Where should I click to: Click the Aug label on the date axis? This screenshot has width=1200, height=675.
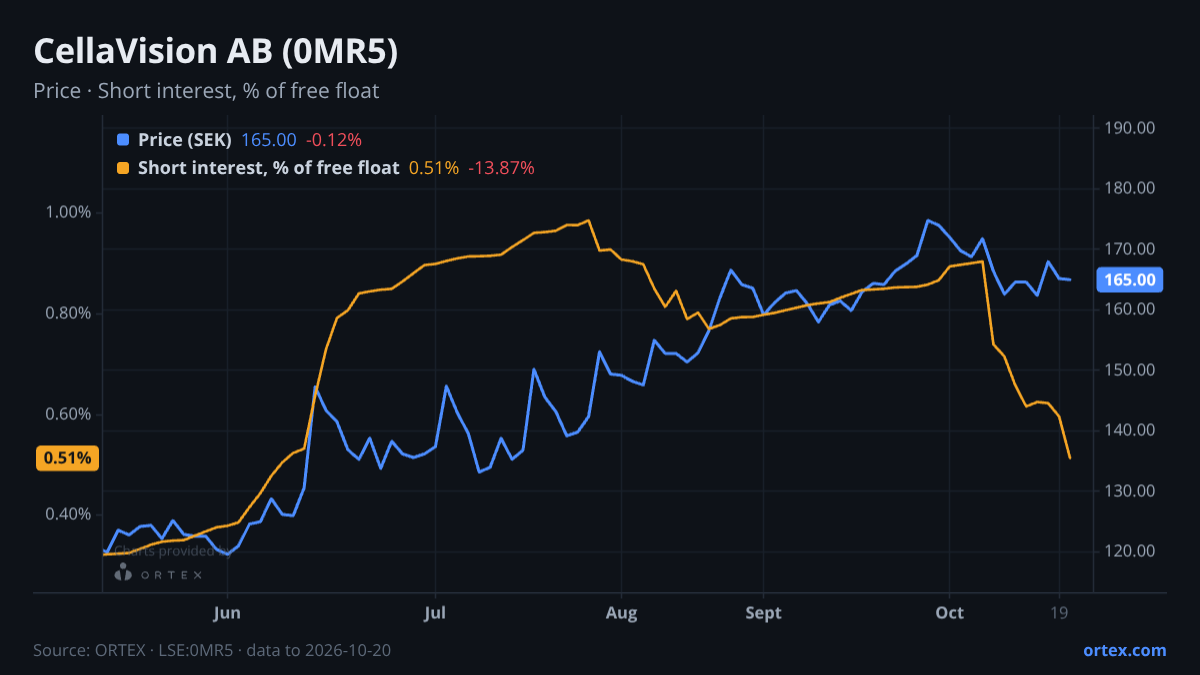(x=622, y=612)
